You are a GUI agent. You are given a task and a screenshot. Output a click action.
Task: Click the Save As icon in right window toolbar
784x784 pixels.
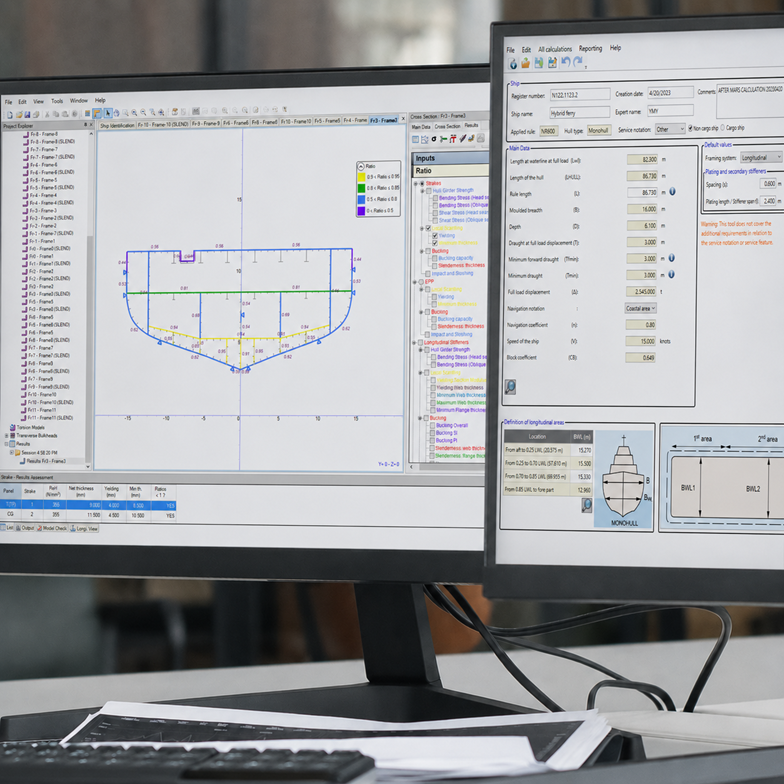552,62
